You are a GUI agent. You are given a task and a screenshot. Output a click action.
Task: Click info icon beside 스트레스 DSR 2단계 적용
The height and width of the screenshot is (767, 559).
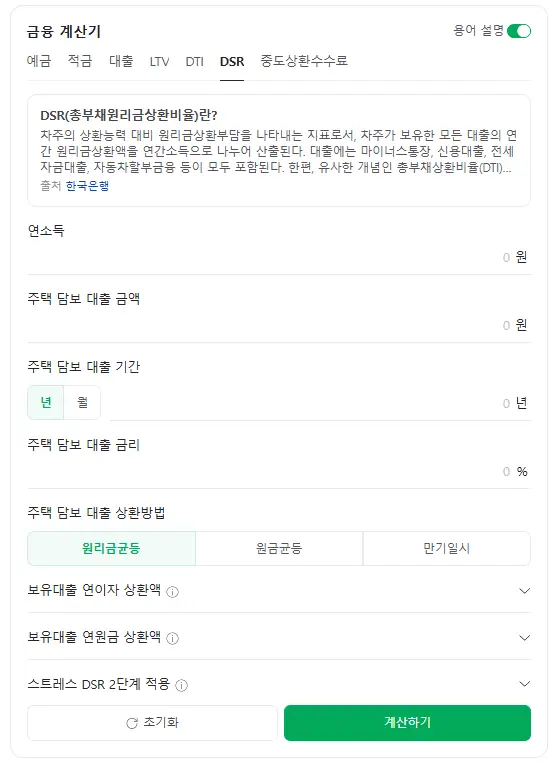[181, 685]
